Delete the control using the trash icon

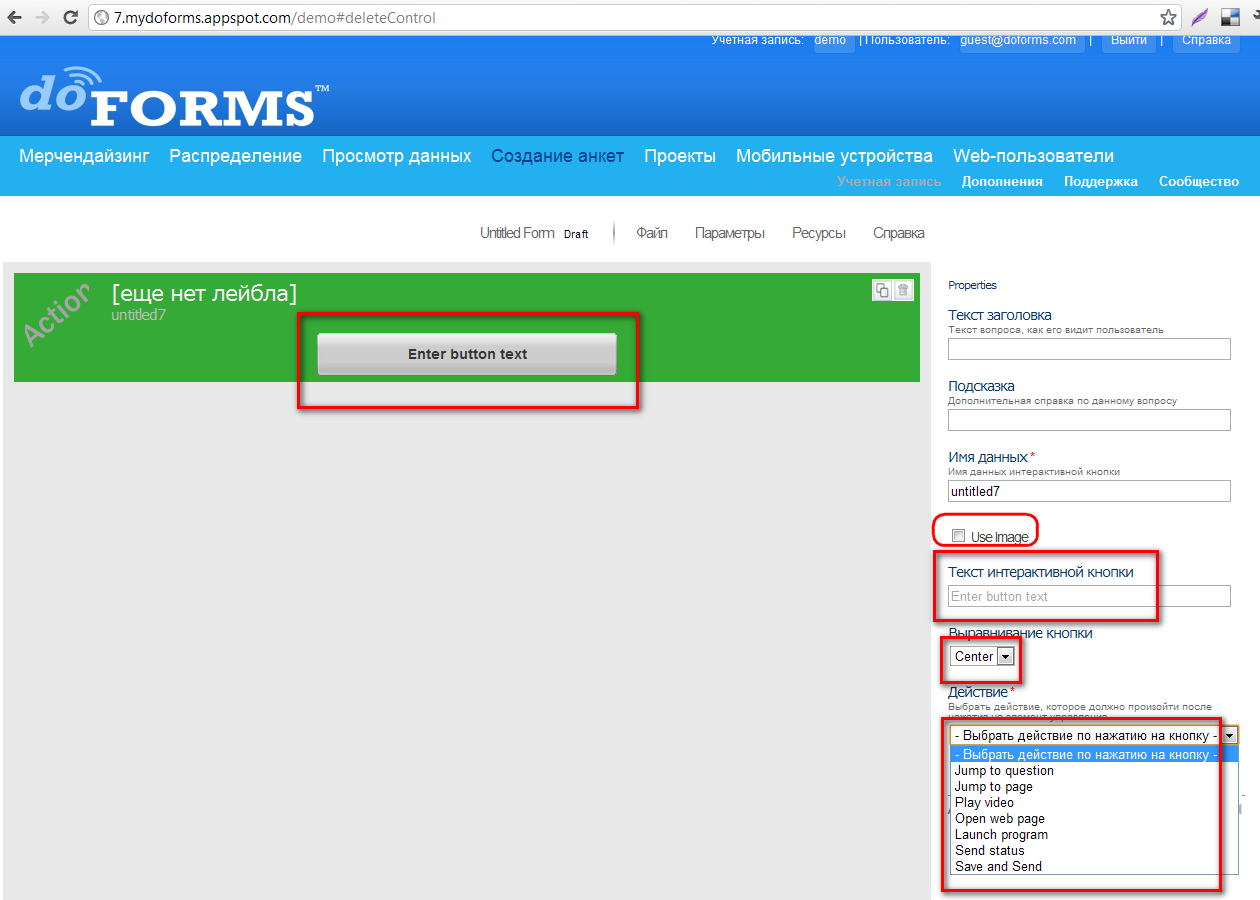(x=903, y=290)
